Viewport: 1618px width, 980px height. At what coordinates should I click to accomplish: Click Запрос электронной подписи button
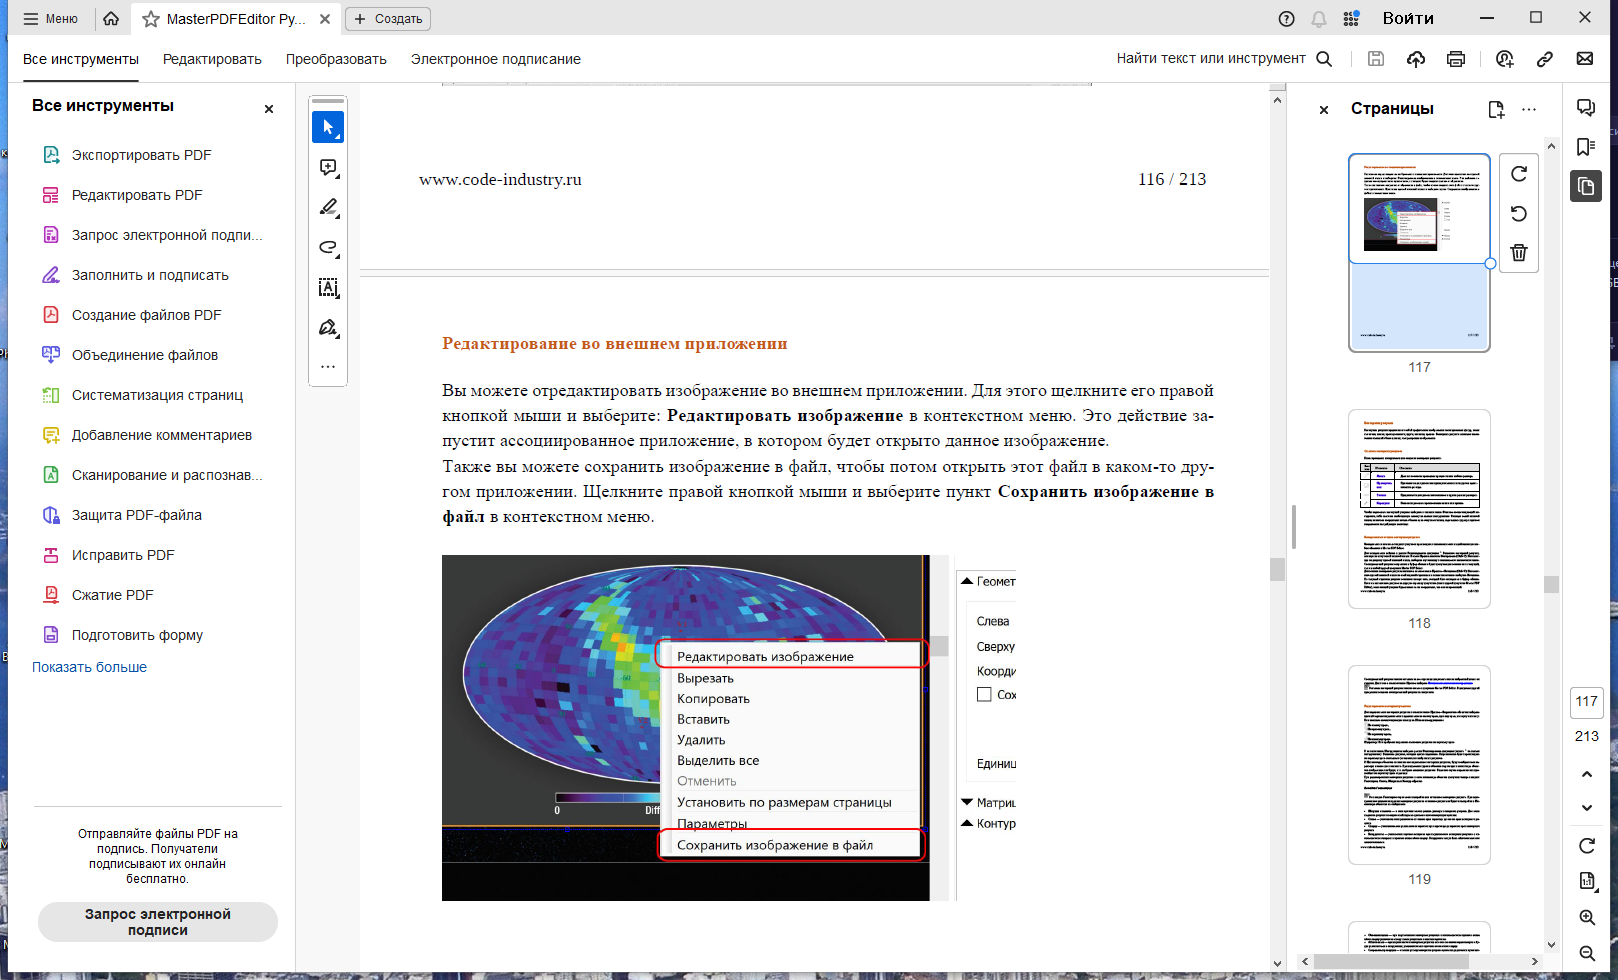click(x=158, y=922)
